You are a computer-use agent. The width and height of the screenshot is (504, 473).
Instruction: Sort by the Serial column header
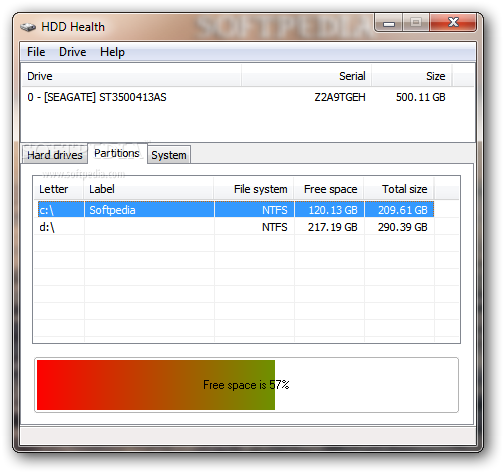pos(306,76)
